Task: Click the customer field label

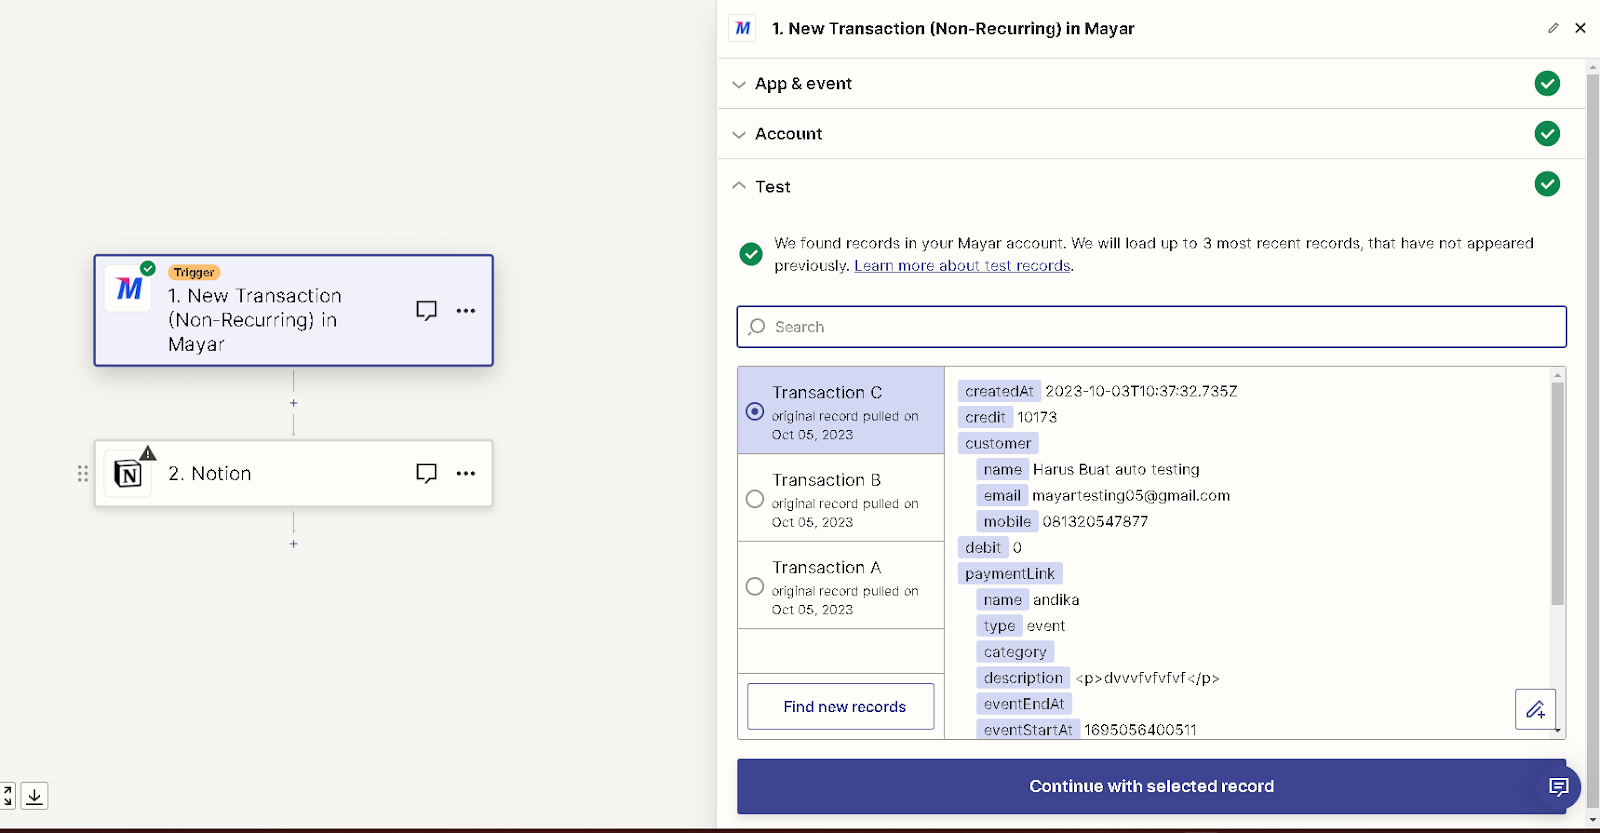Action: pyautogui.click(x=998, y=443)
